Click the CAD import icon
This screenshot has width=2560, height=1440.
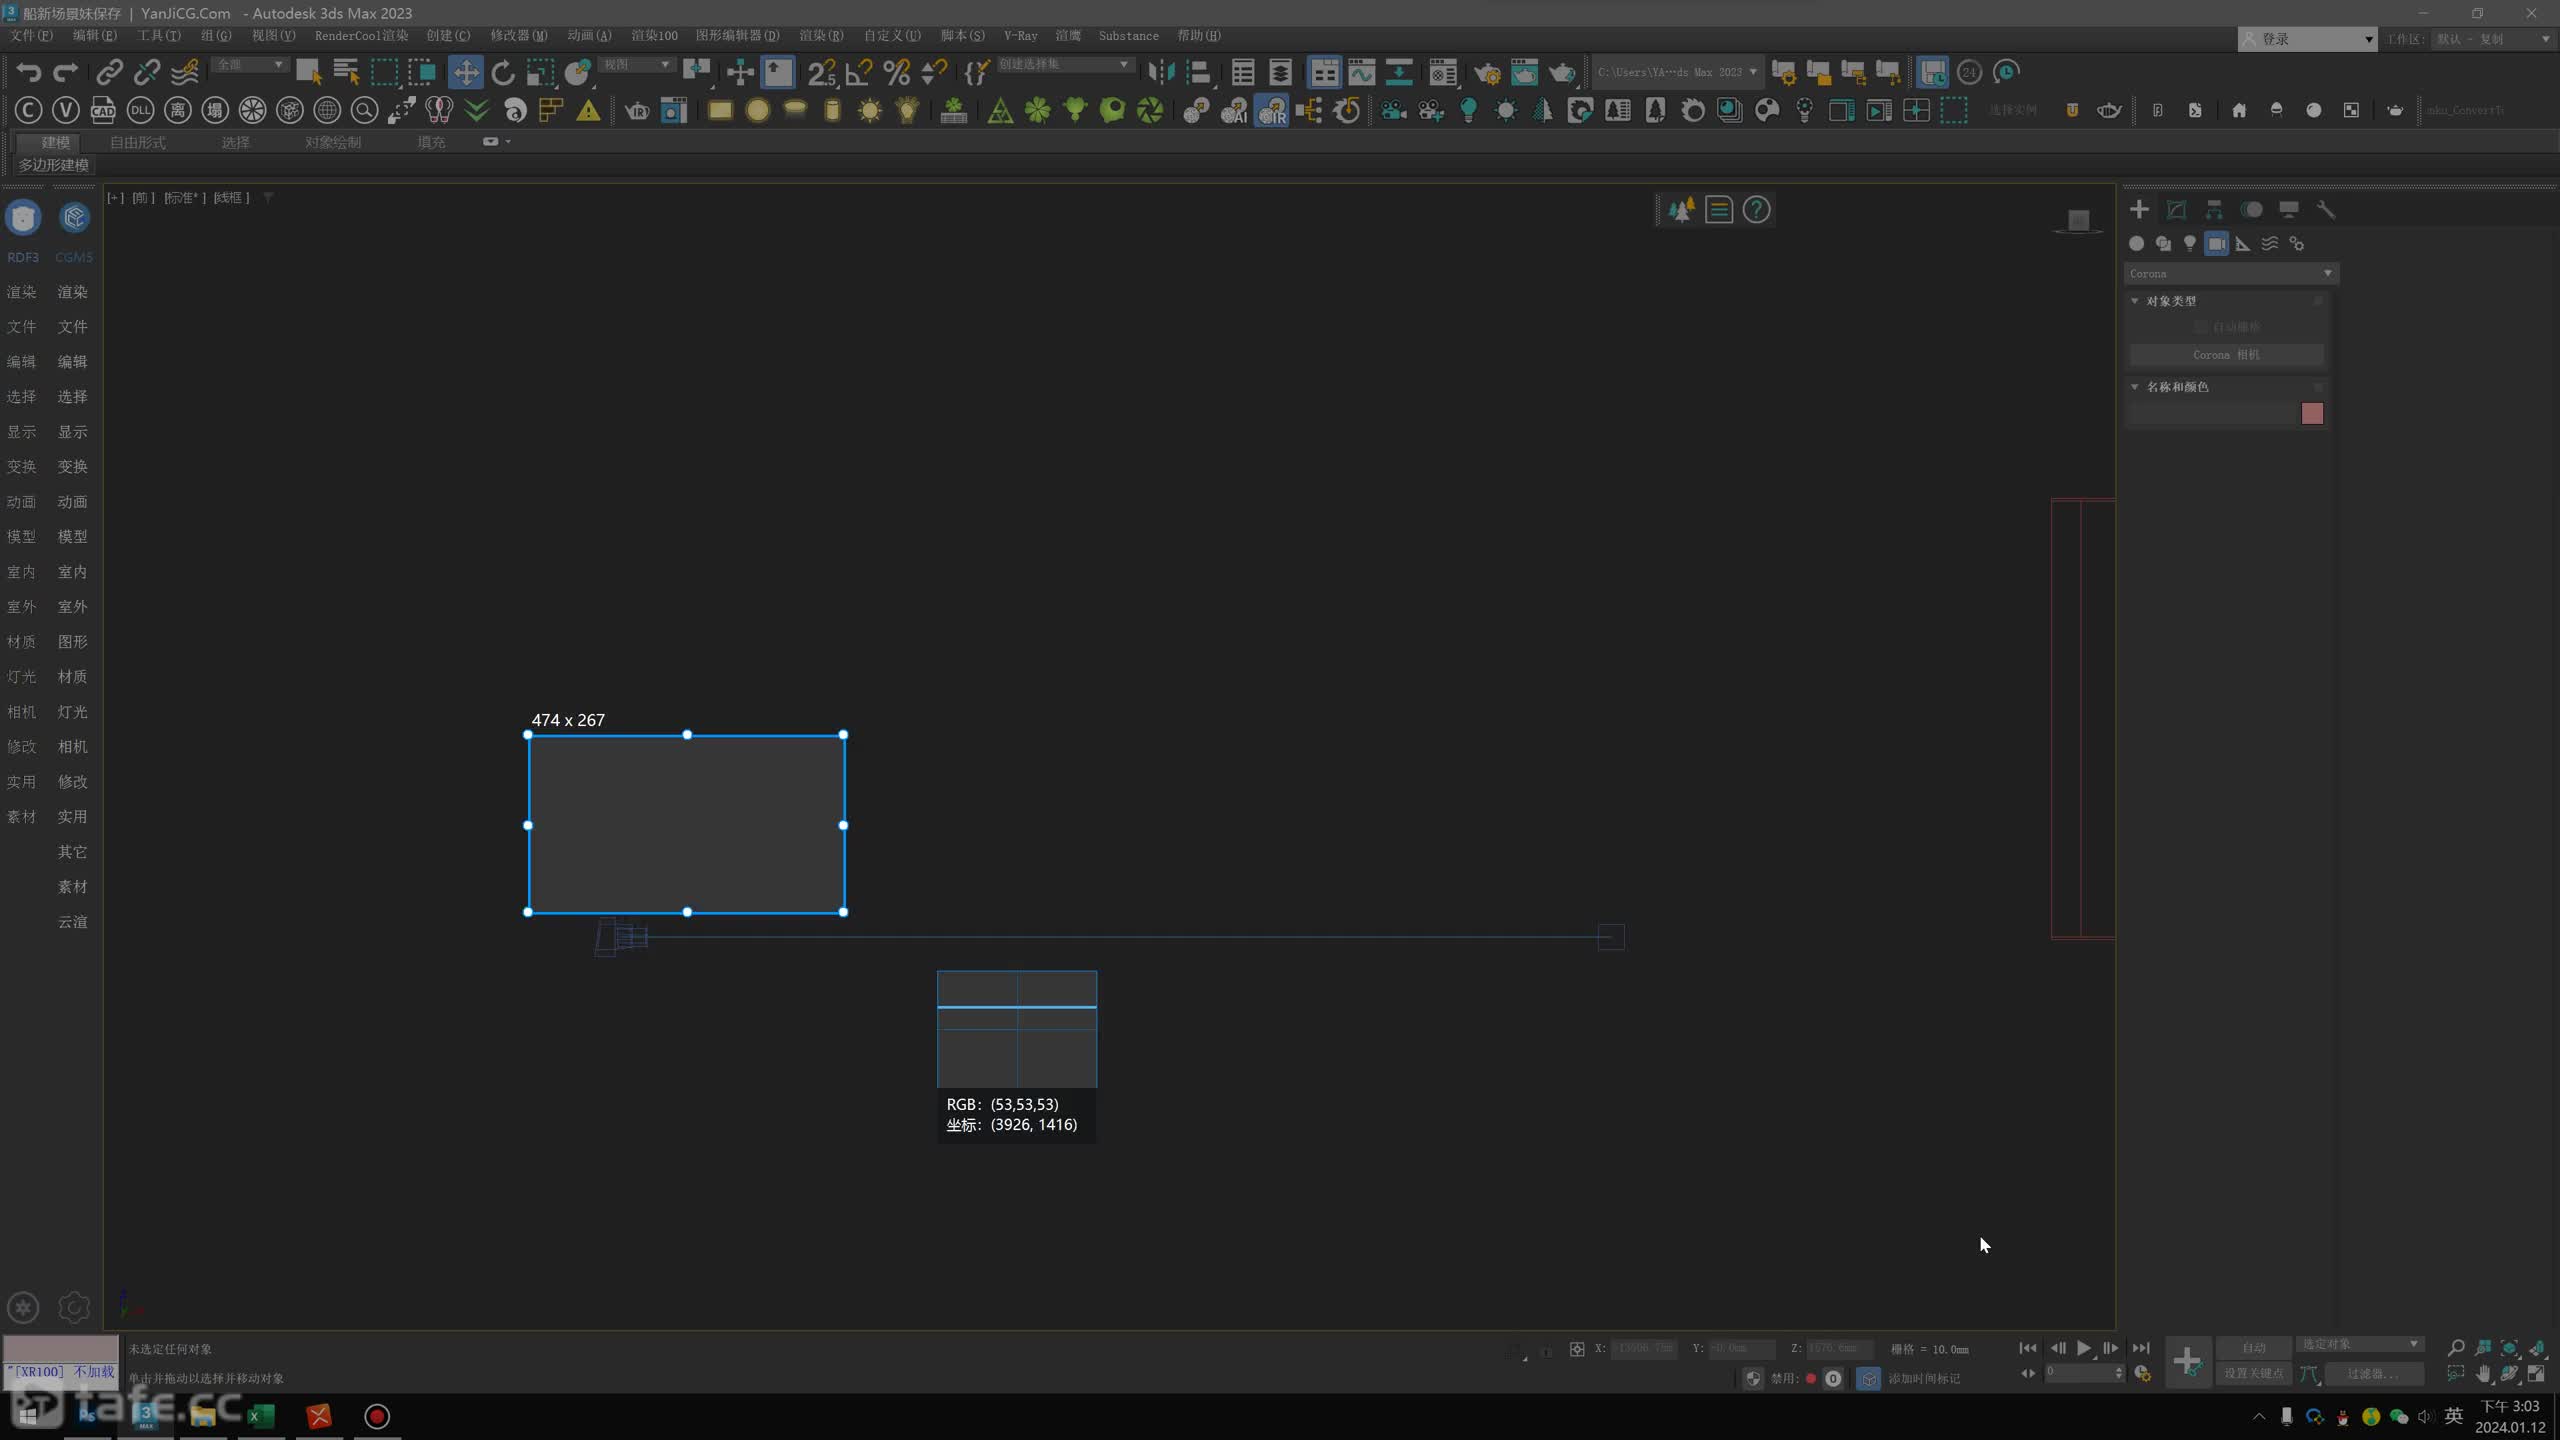click(103, 110)
